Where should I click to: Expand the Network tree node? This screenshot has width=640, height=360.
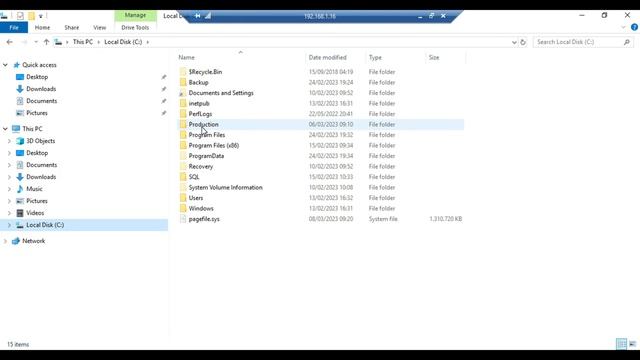5,241
